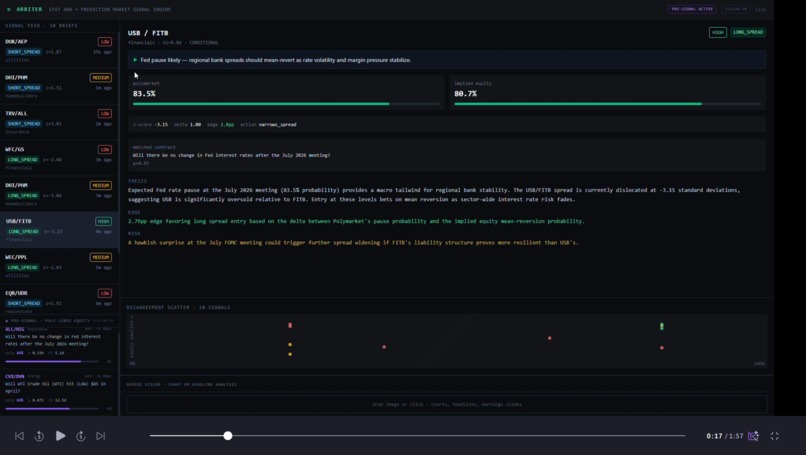Screen dimensions: 806x455
Task: Click the drop image upload zone
Action: pos(447,404)
